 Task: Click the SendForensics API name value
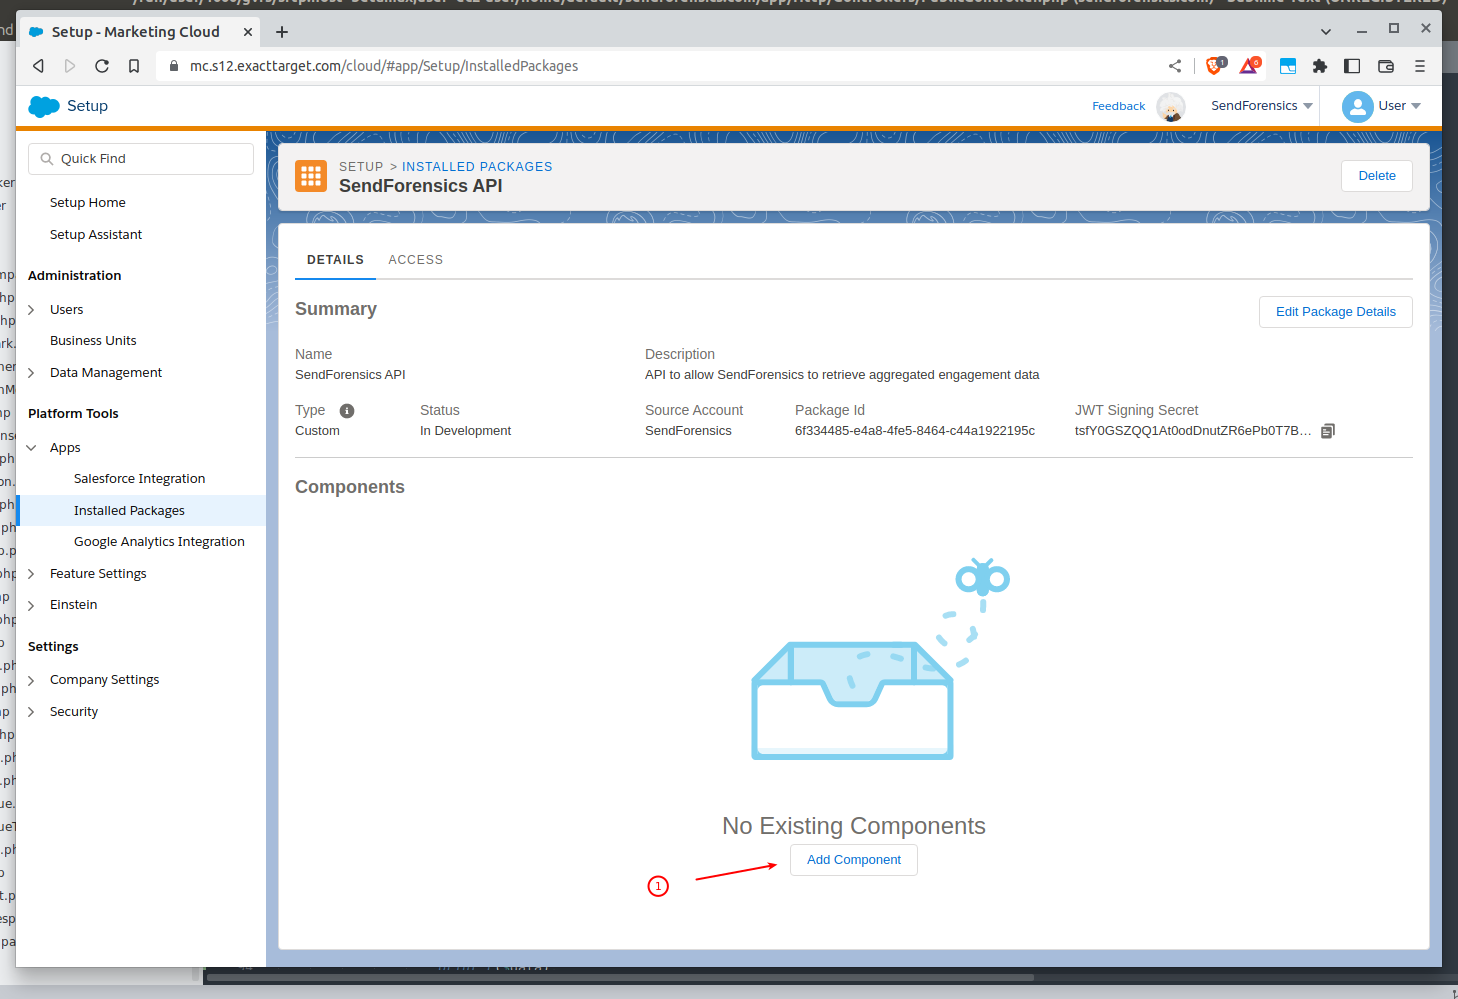tap(350, 375)
